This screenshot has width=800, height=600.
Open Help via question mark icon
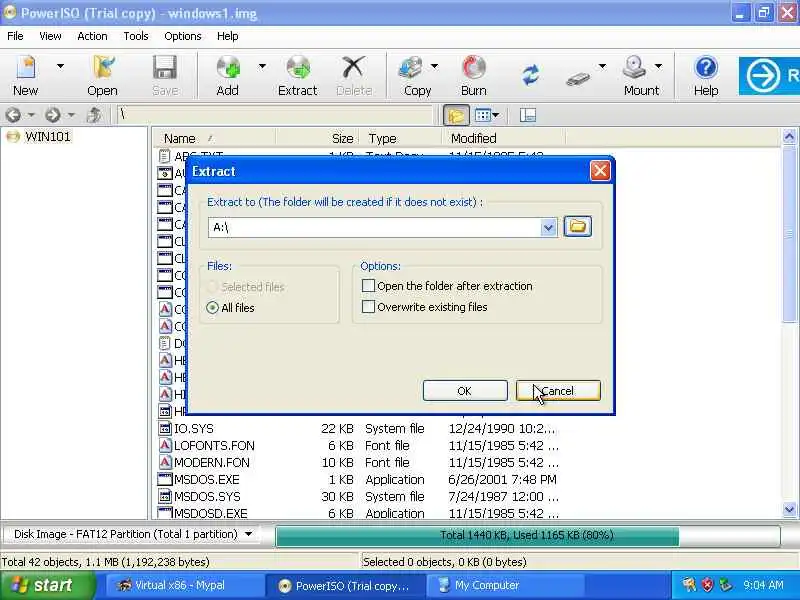(x=706, y=68)
